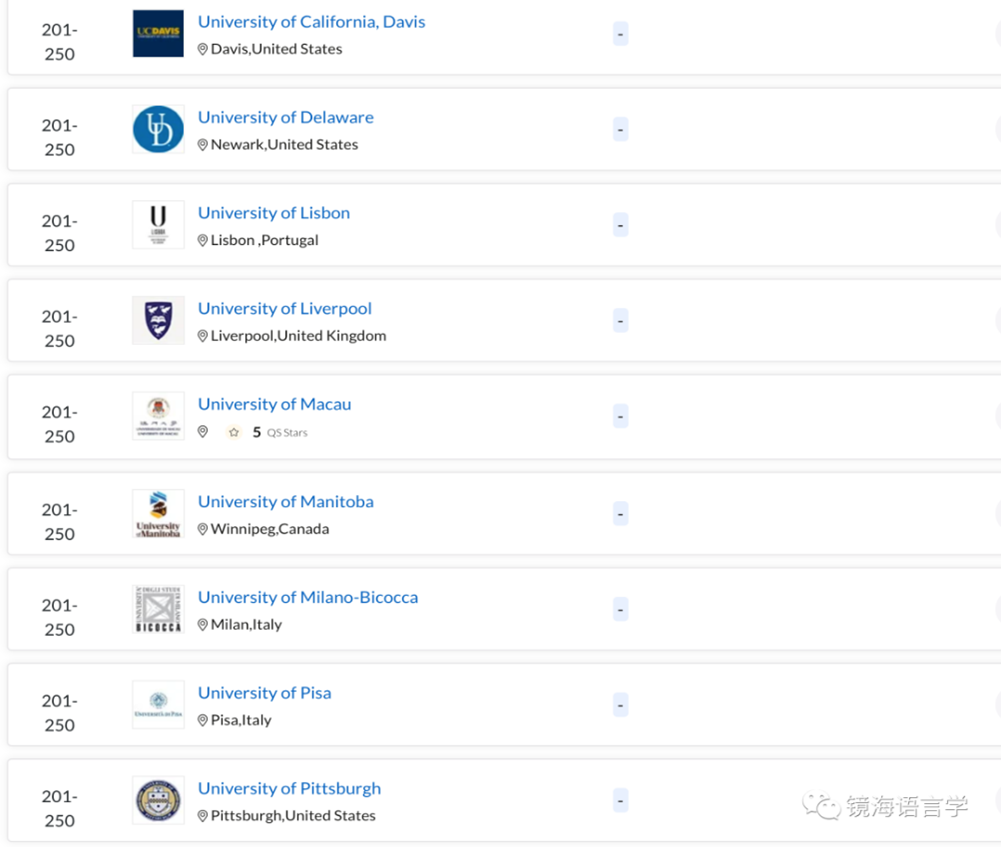
Task: Click the score dash badge for University of Liverpool
Action: [621, 320]
